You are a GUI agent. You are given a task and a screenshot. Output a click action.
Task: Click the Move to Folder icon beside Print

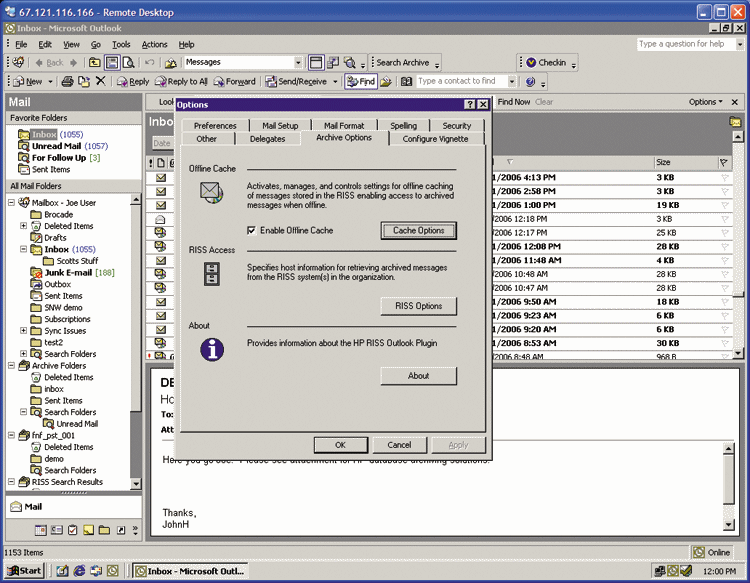coord(84,81)
